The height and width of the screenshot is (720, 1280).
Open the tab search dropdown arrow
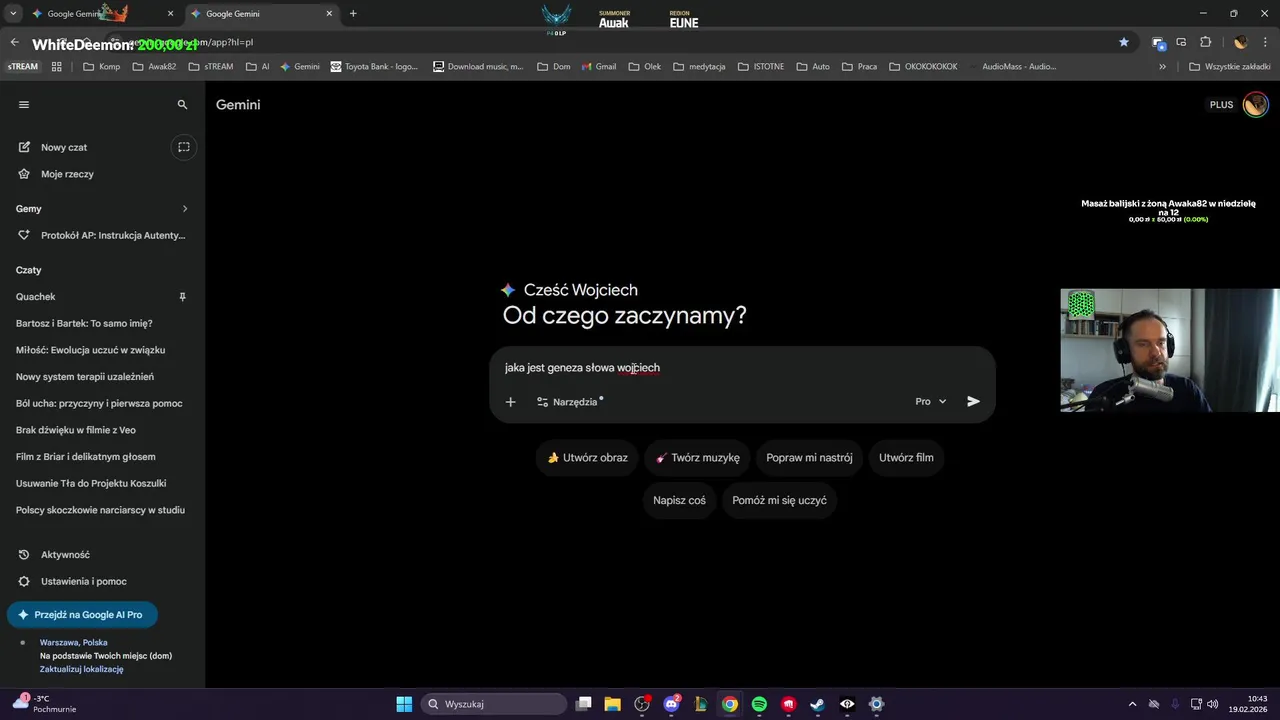13,14
